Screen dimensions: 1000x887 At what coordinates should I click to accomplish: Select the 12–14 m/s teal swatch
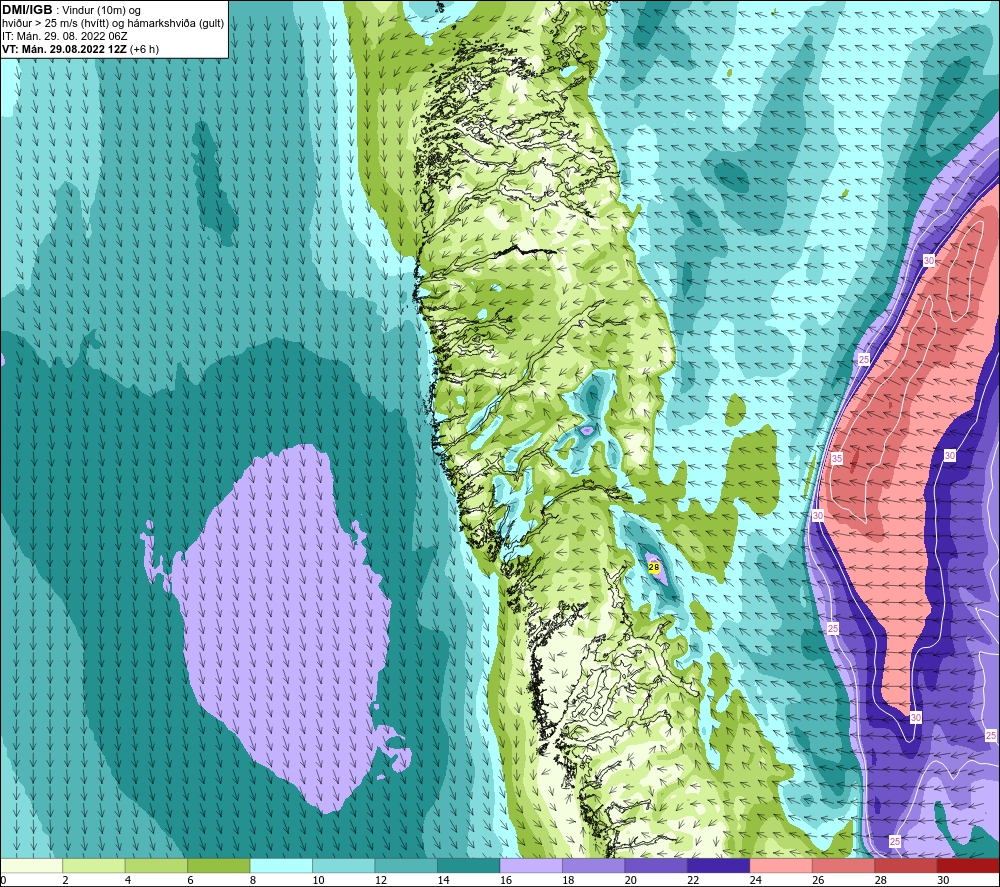tap(406, 865)
